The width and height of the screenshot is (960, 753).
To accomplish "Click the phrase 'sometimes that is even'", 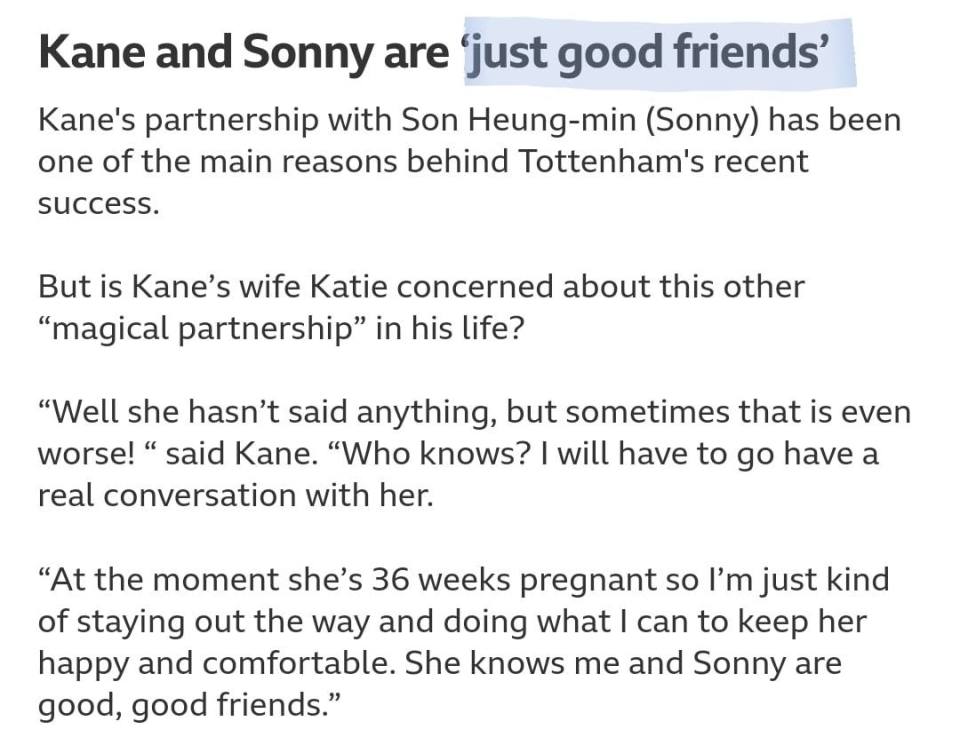I will tap(738, 411).
